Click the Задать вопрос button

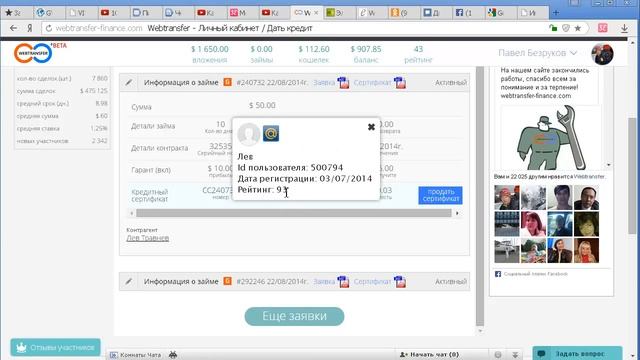[x=577, y=353]
